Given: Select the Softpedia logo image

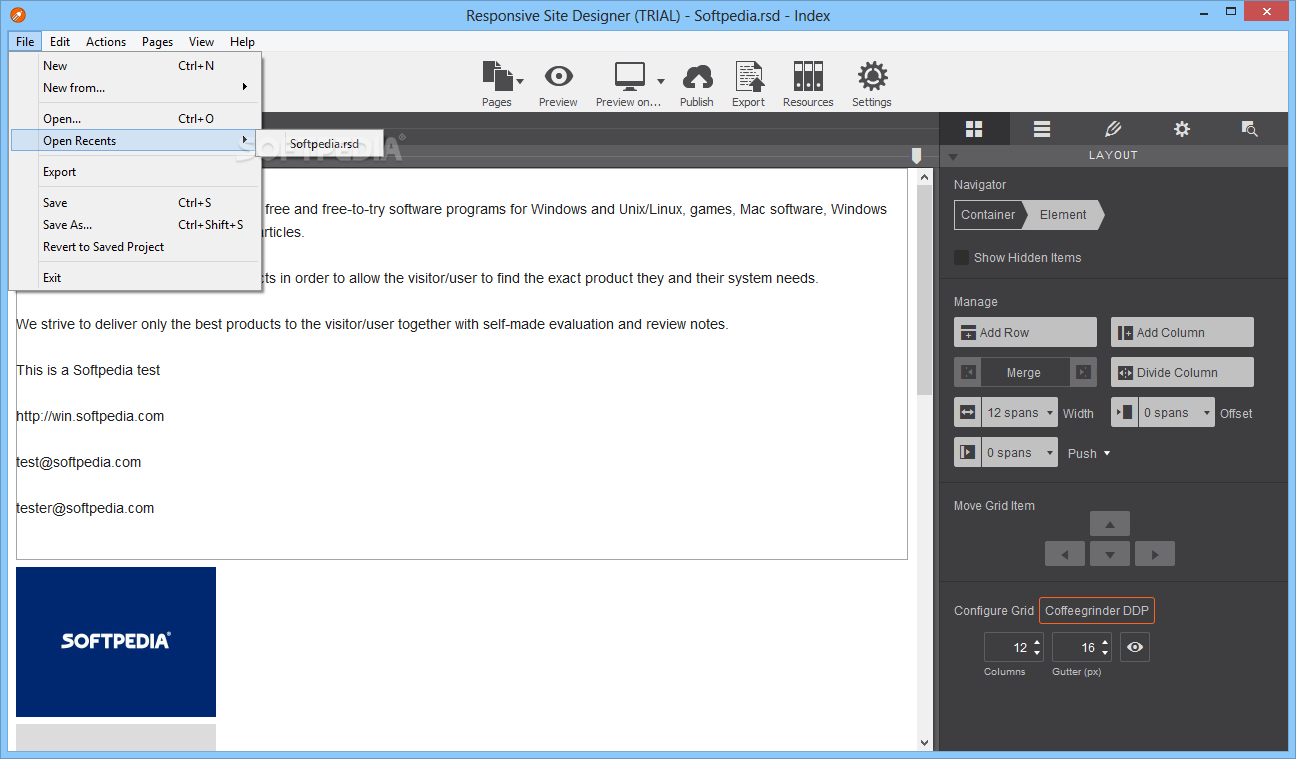Looking at the screenshot, I should point(116,642).
